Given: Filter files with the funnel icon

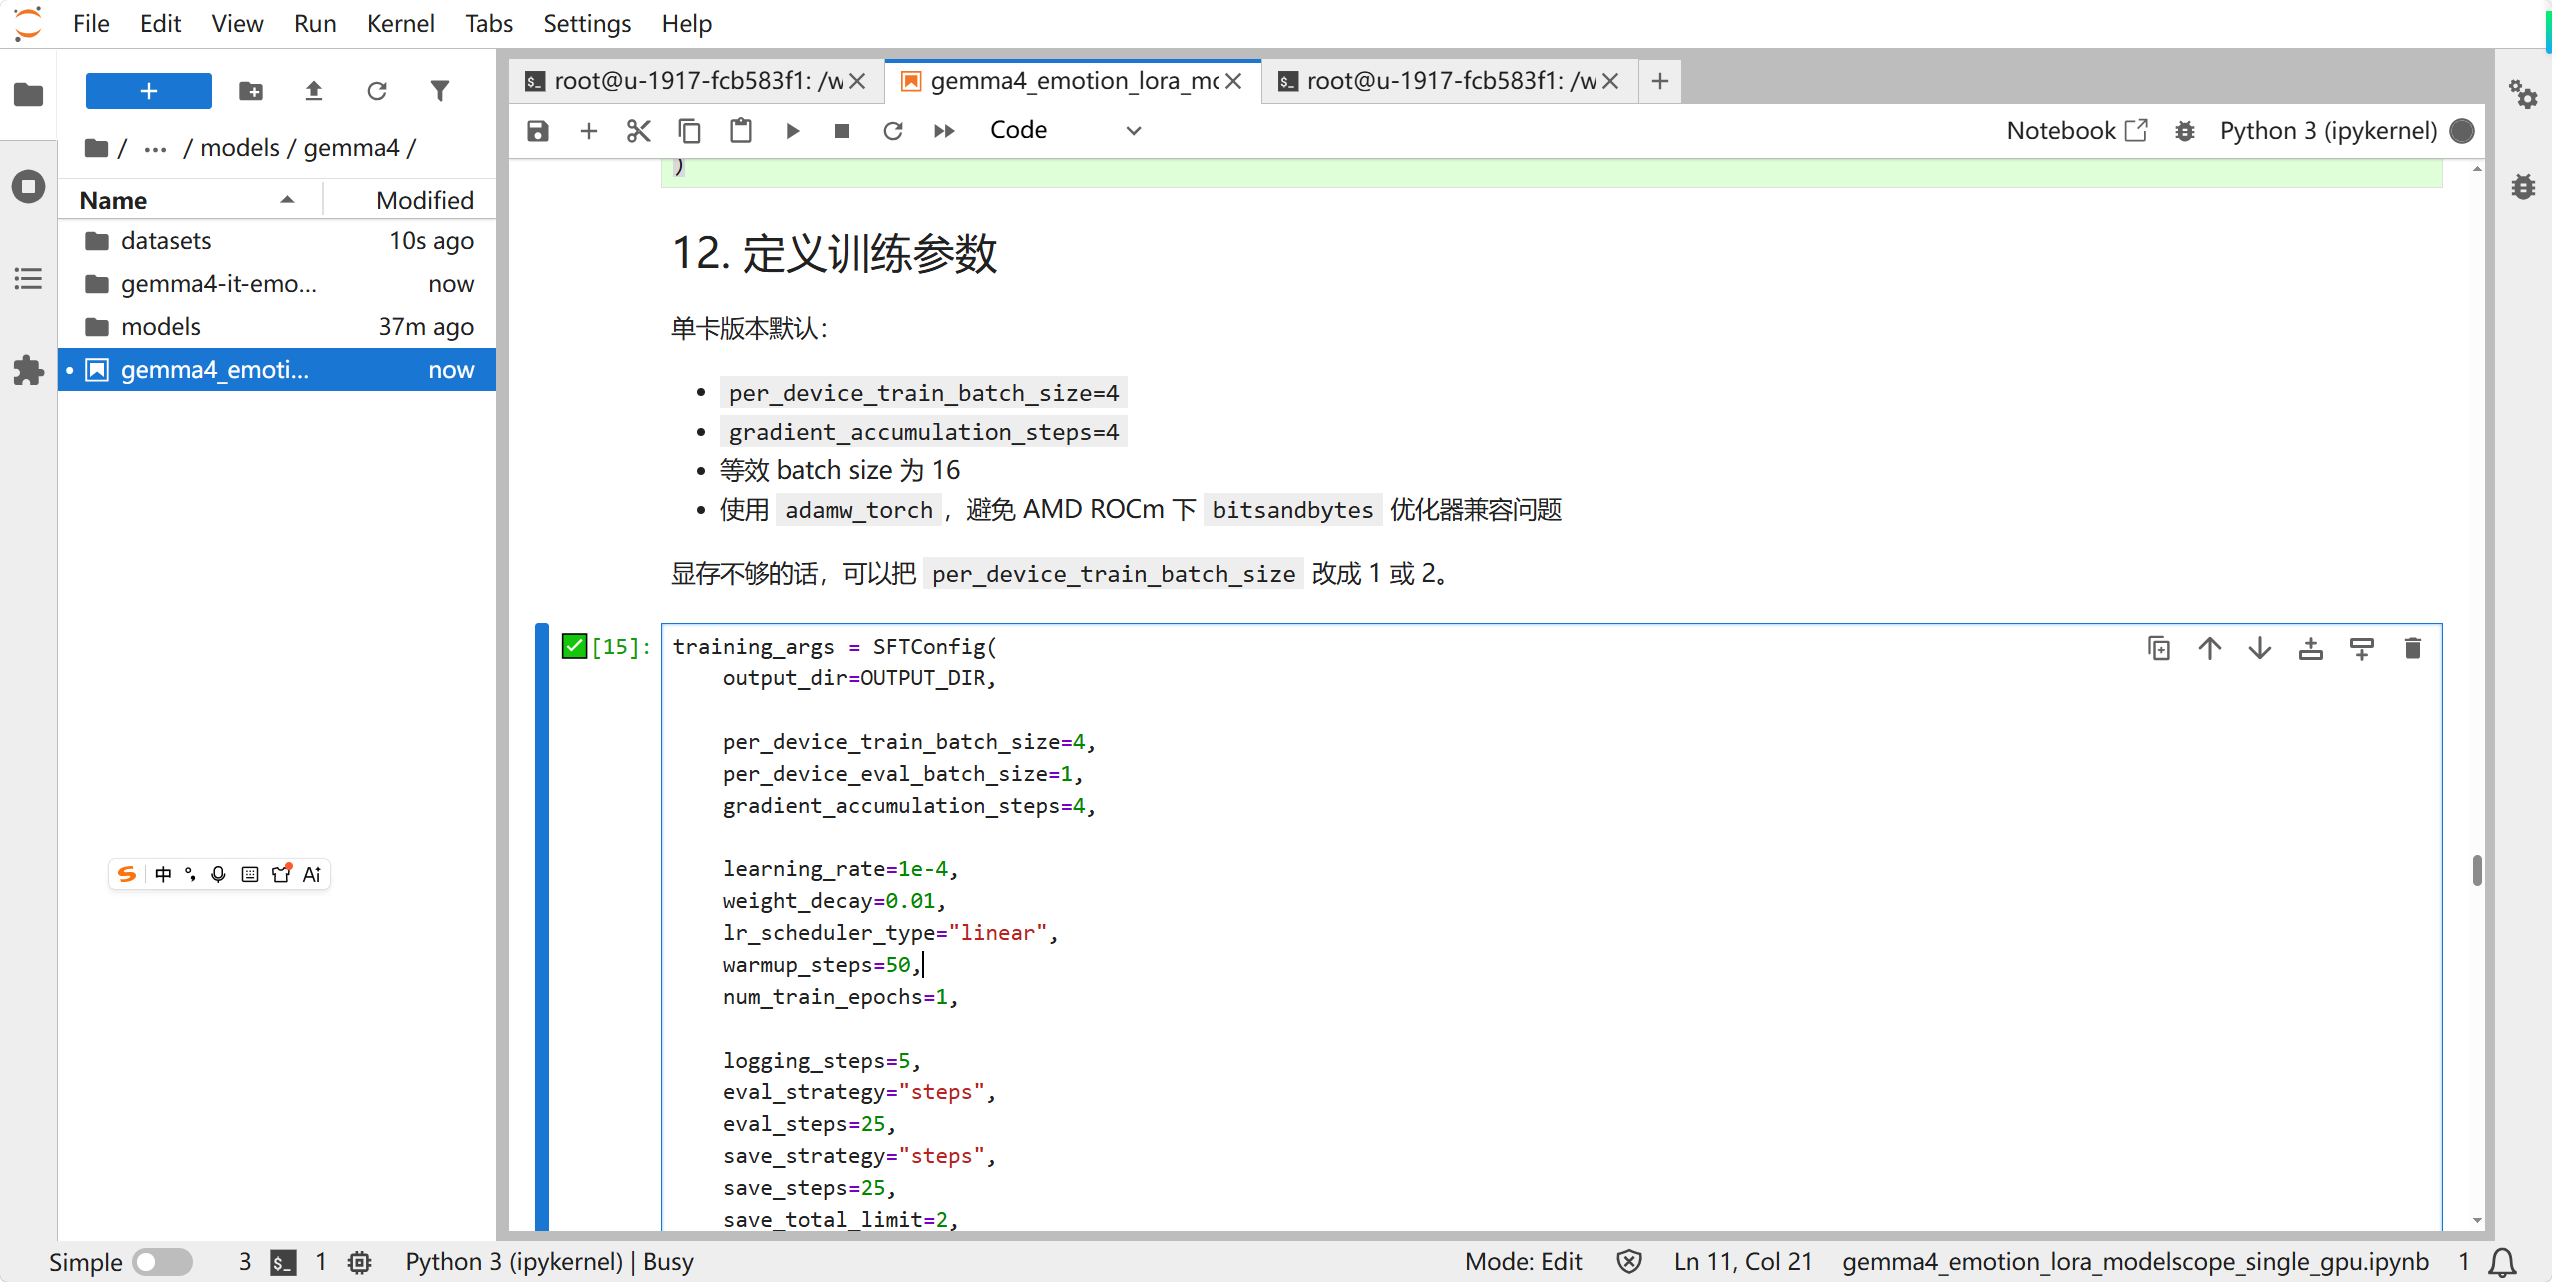Looking at the screenshot, I should tap(440, 91).
